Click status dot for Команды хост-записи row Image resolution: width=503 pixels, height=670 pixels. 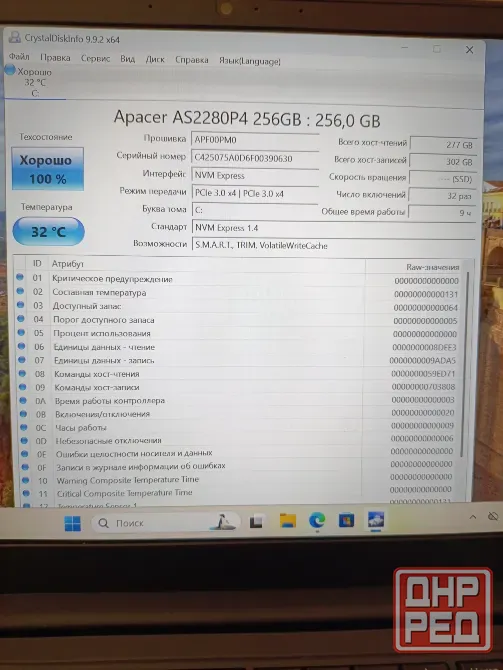click(x=23, y=387)
